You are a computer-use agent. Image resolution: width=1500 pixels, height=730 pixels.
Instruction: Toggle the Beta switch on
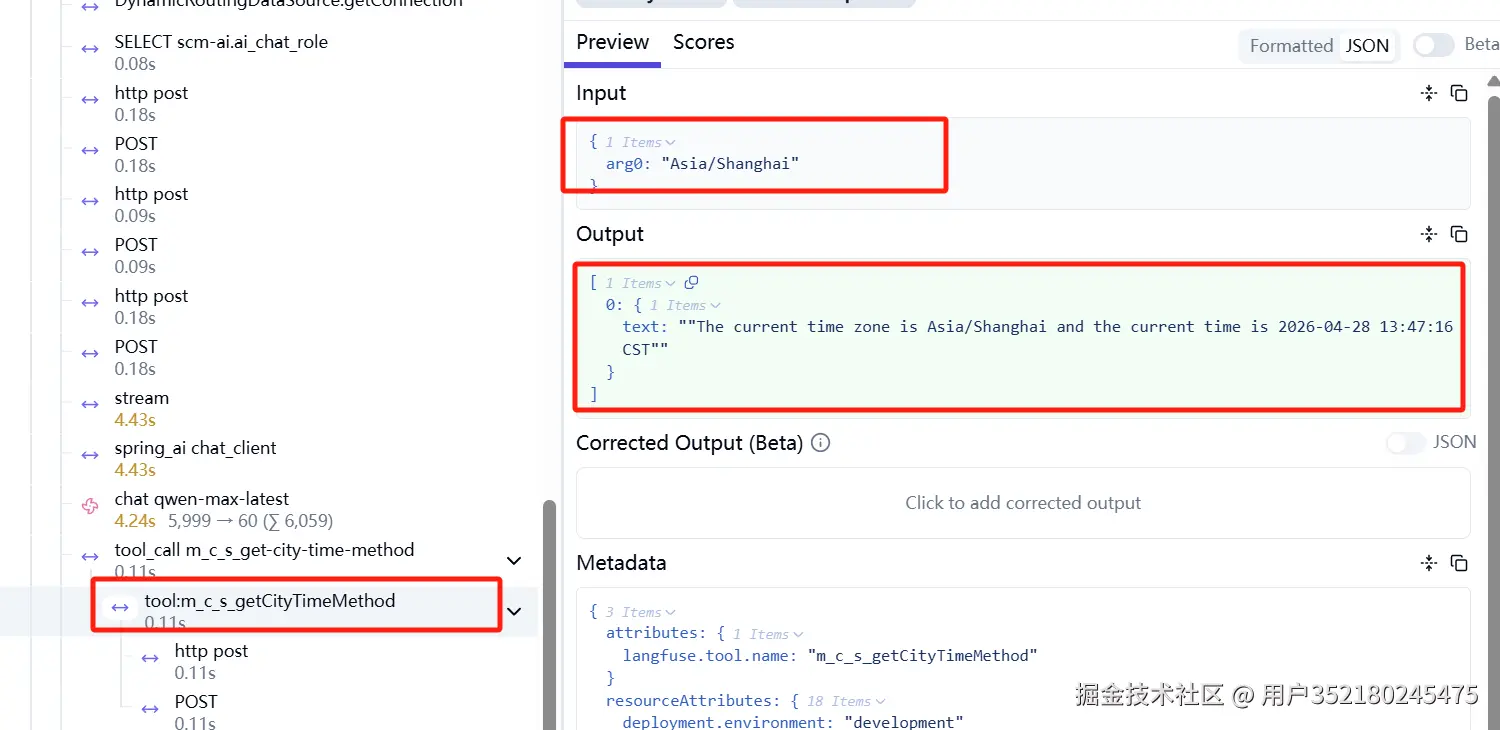pyautogui.click(x=1434, y=45)
